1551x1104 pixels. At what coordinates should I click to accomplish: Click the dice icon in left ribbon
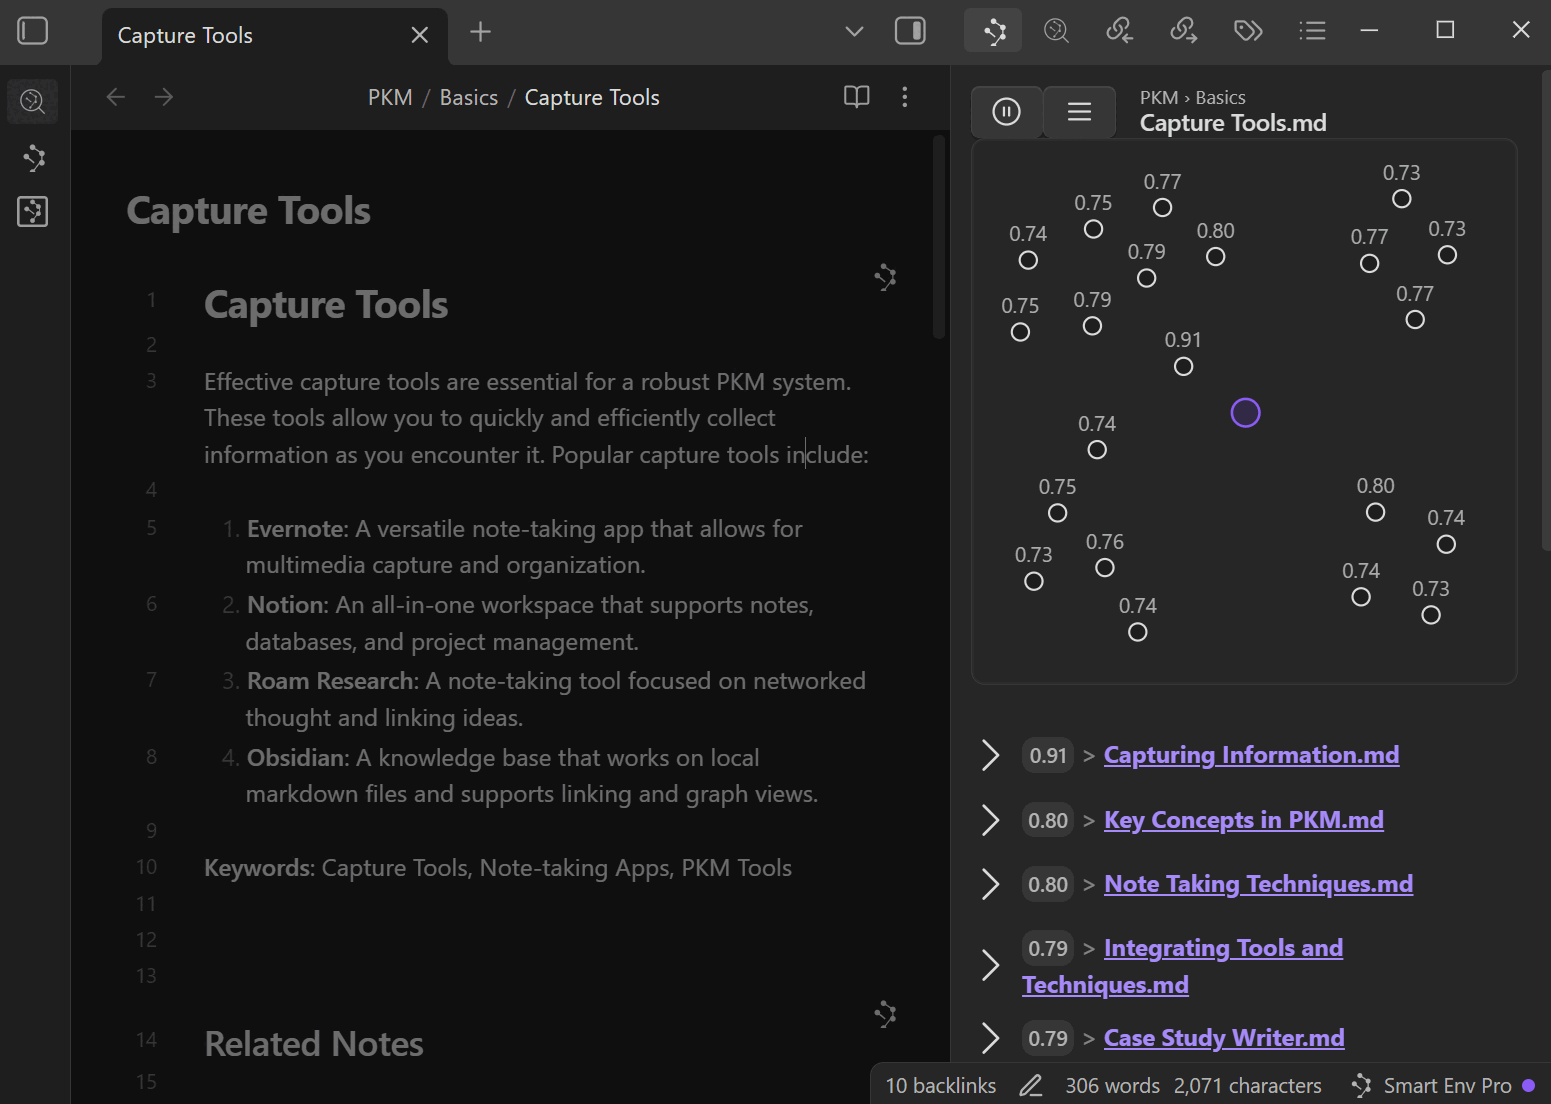33,211
